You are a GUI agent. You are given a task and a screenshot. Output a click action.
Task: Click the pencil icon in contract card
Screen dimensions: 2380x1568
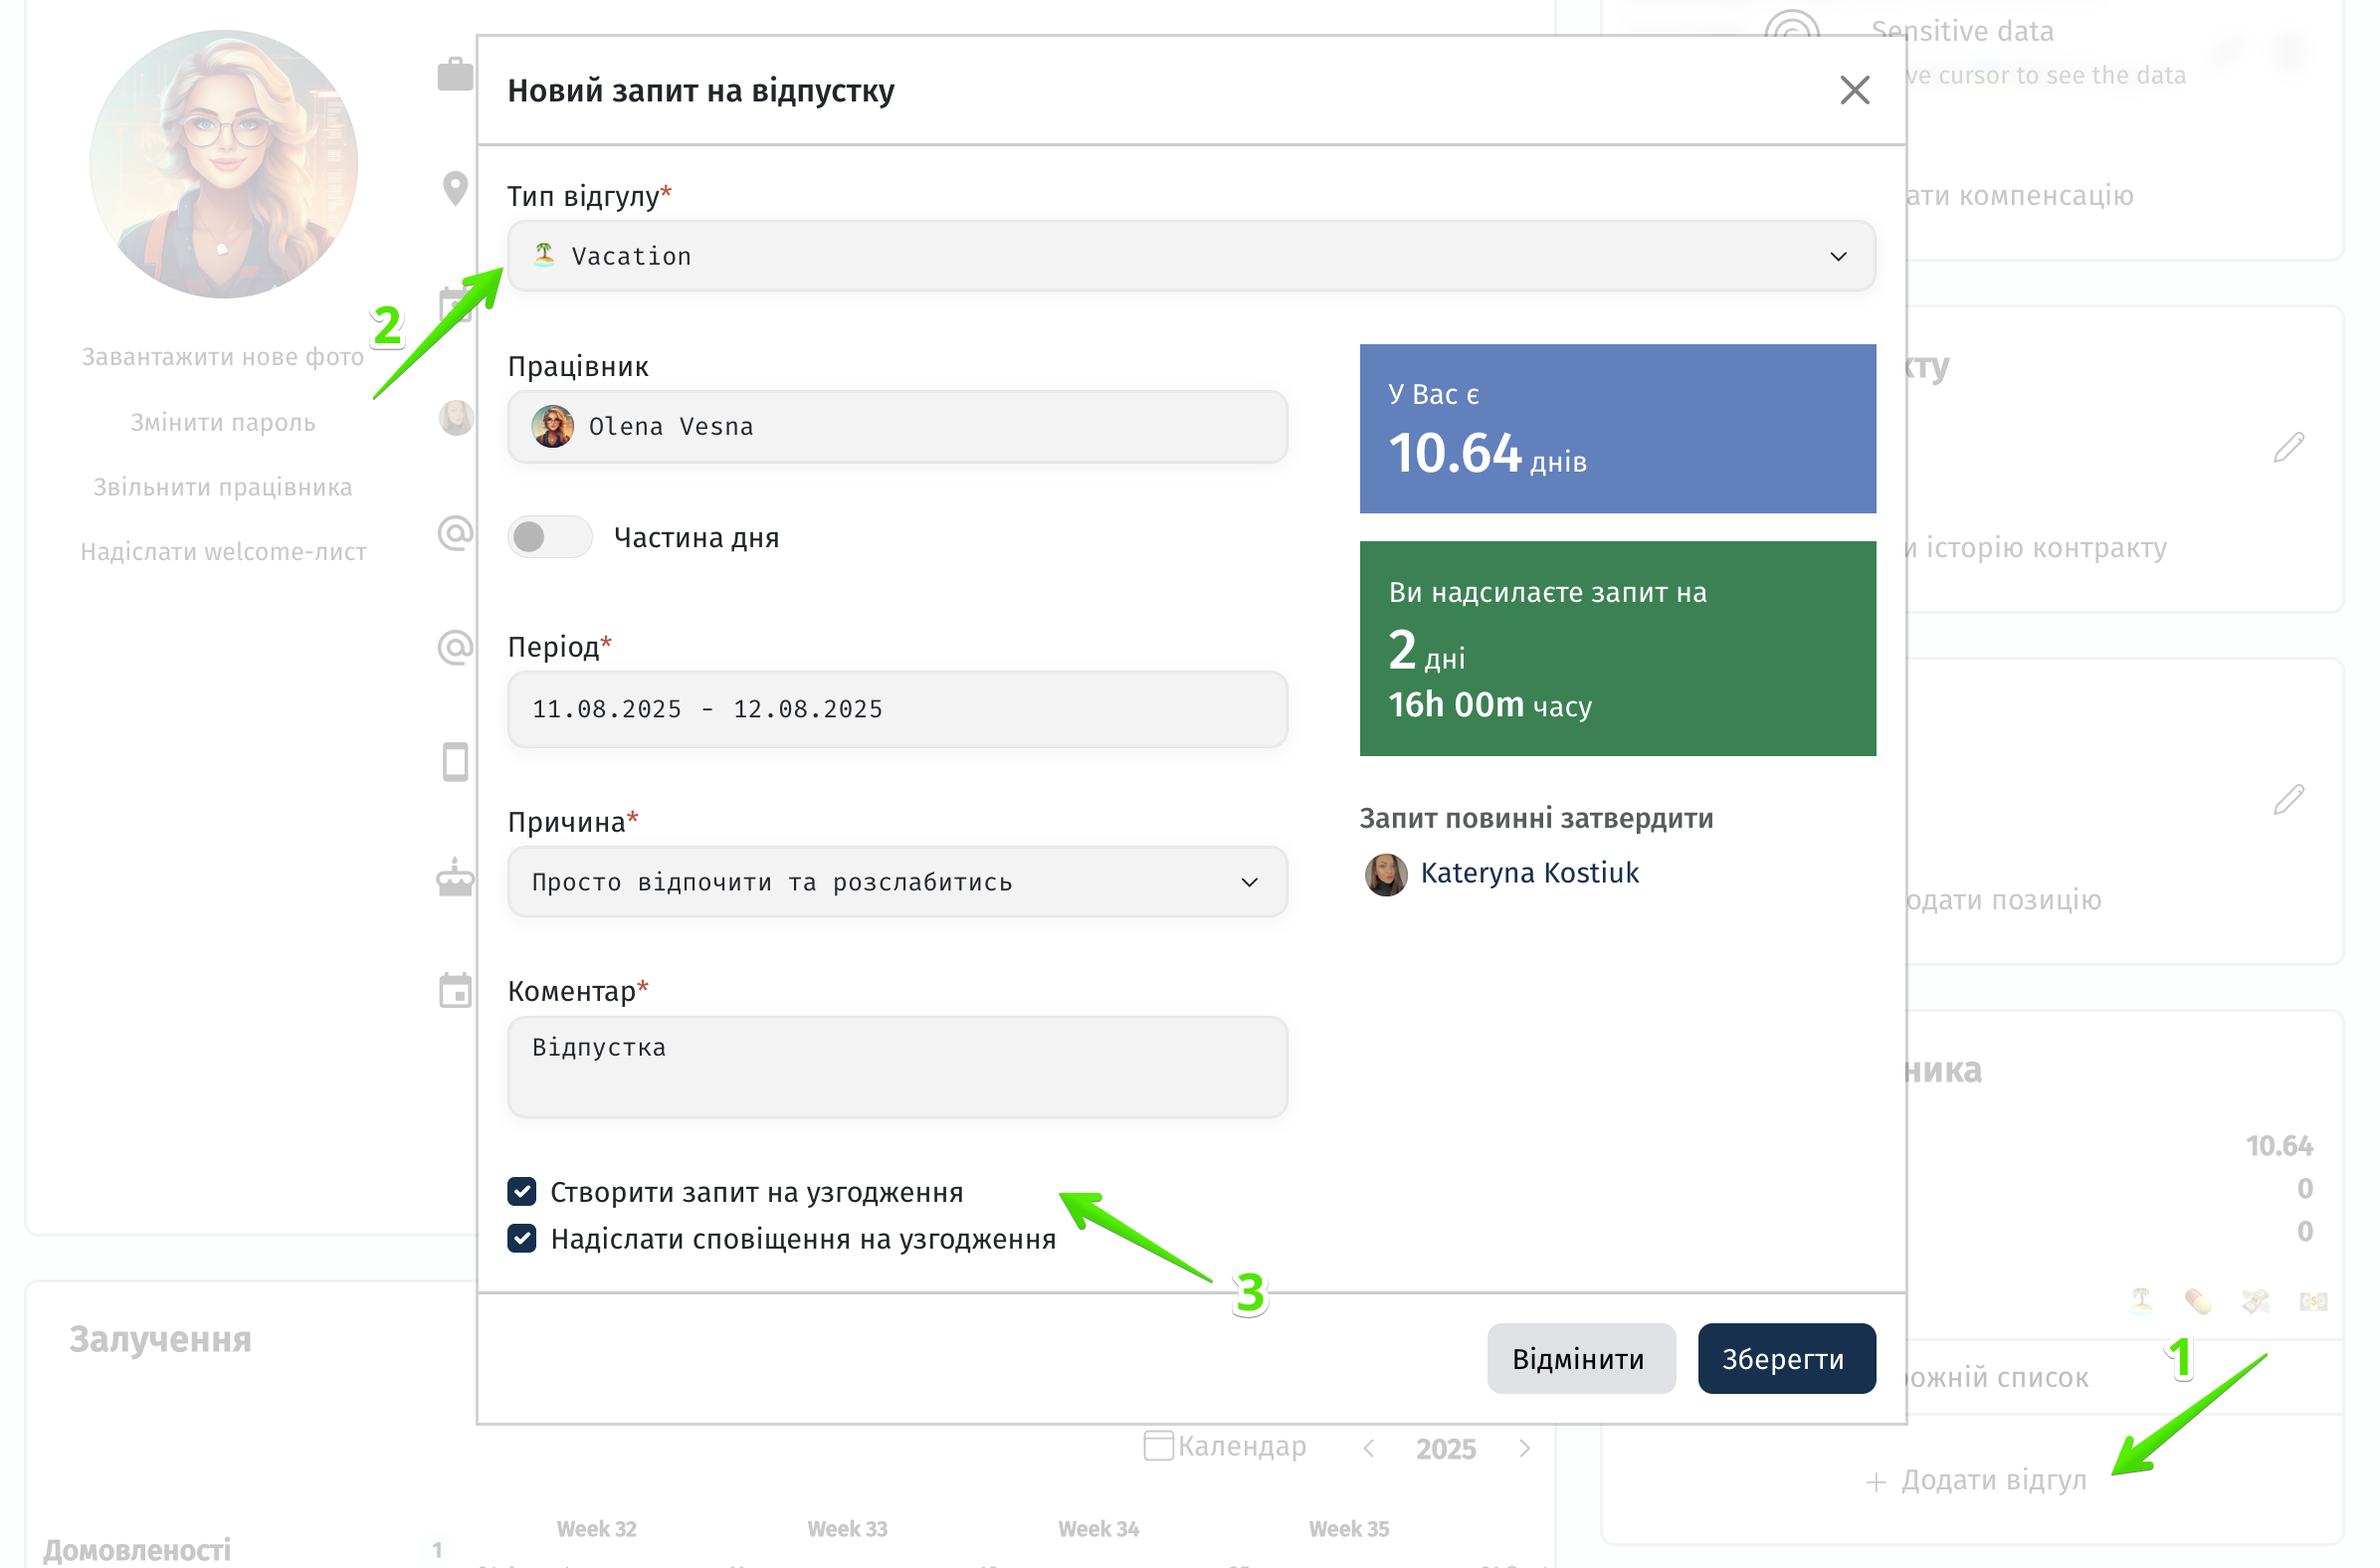[2289, 447]
